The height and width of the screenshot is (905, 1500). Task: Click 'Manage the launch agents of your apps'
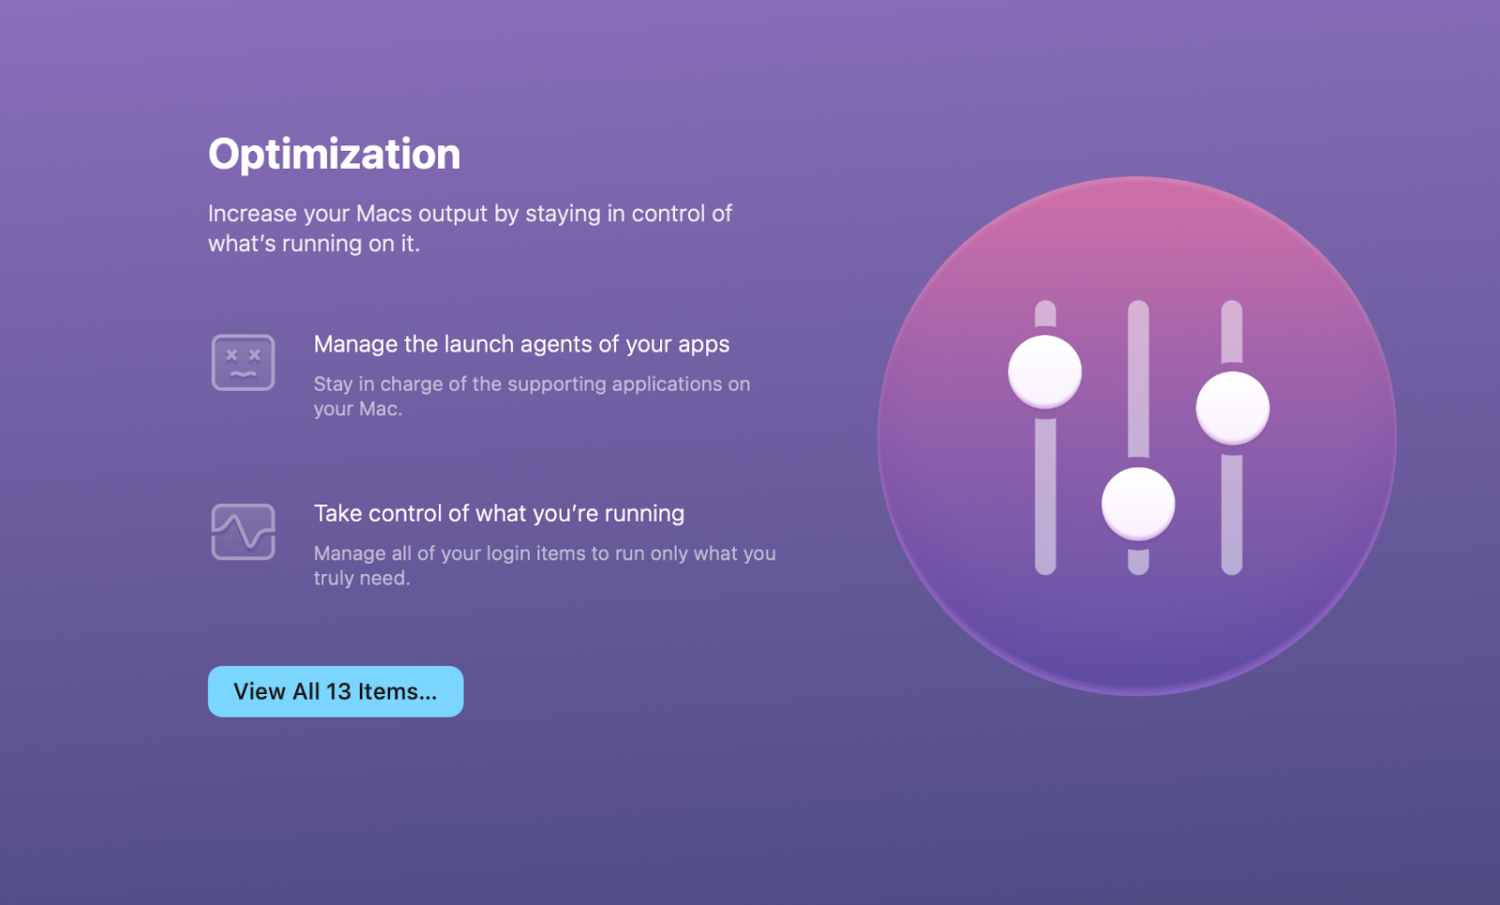pyautogui.click(x=522, y=344)
